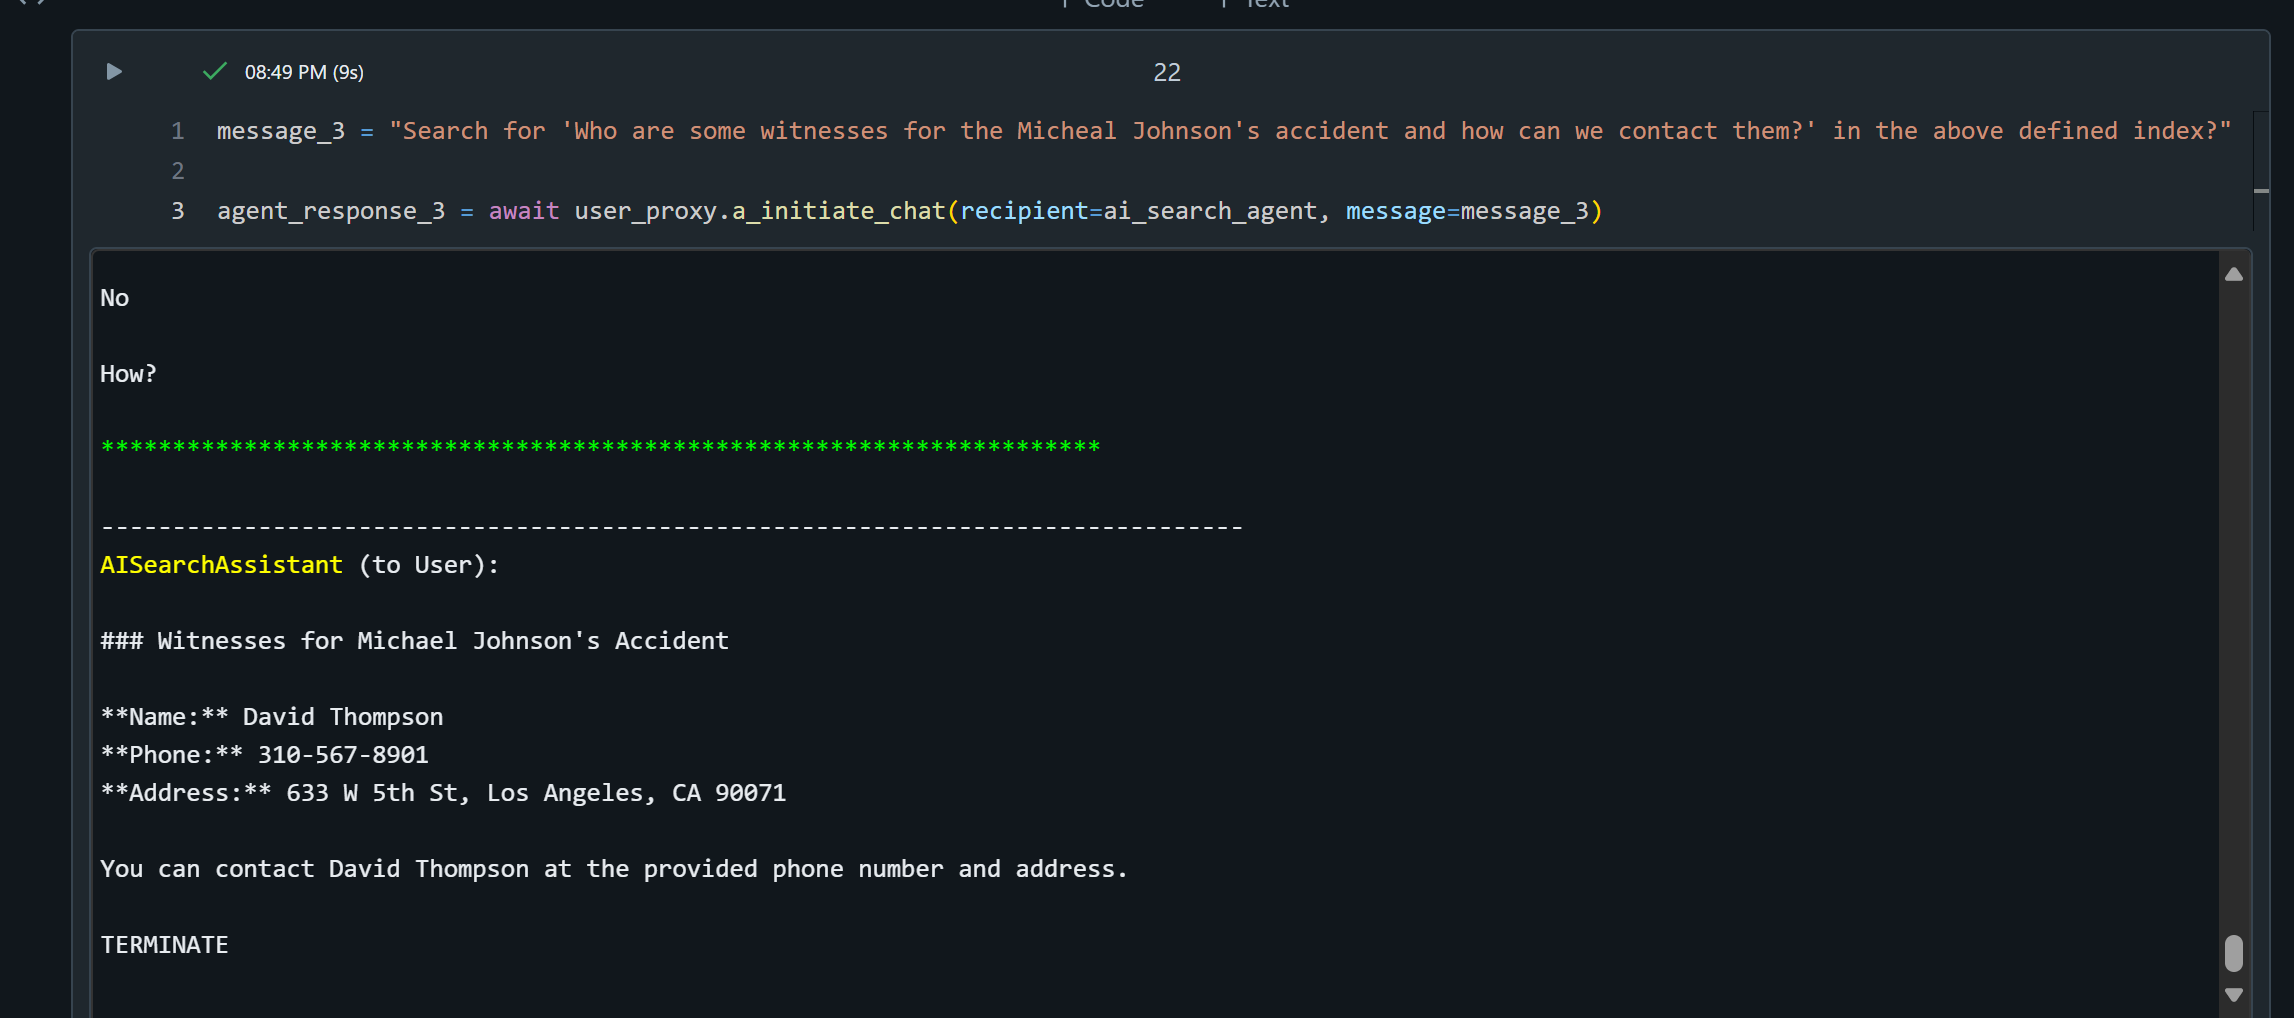Viewport: 2294px width, 1018px height.
Task: Run the message_3 code cell
Action: click(114, 72)
